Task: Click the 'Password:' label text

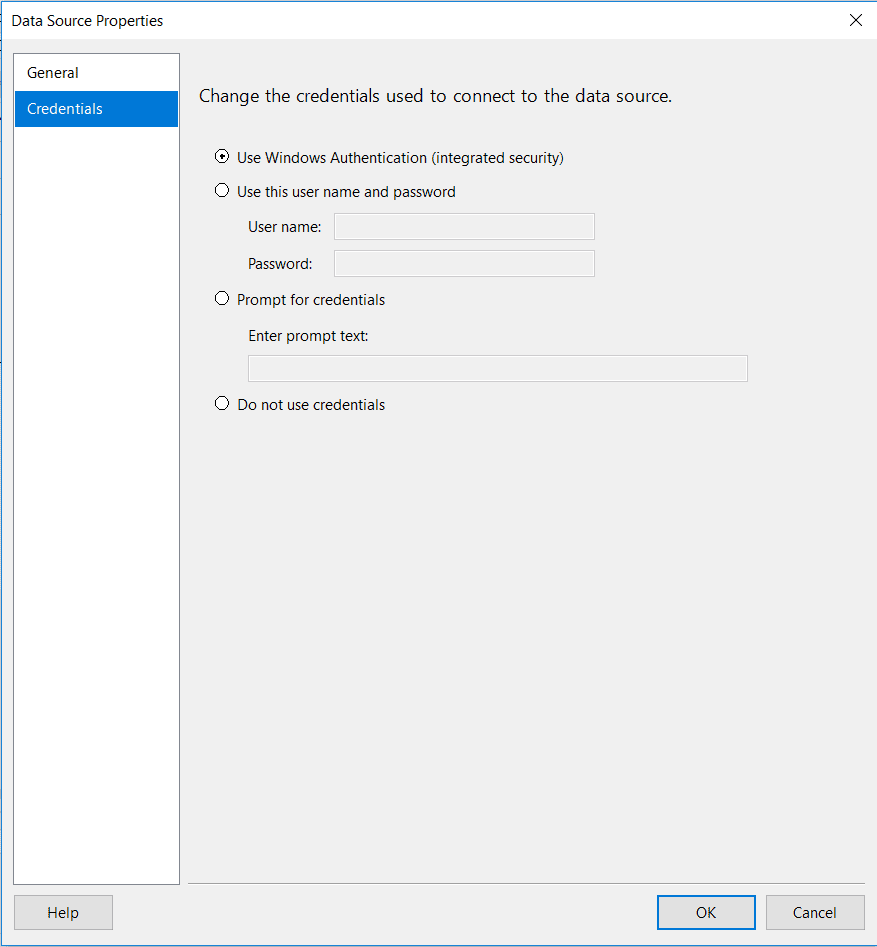Action: click(x=280, y=264)
